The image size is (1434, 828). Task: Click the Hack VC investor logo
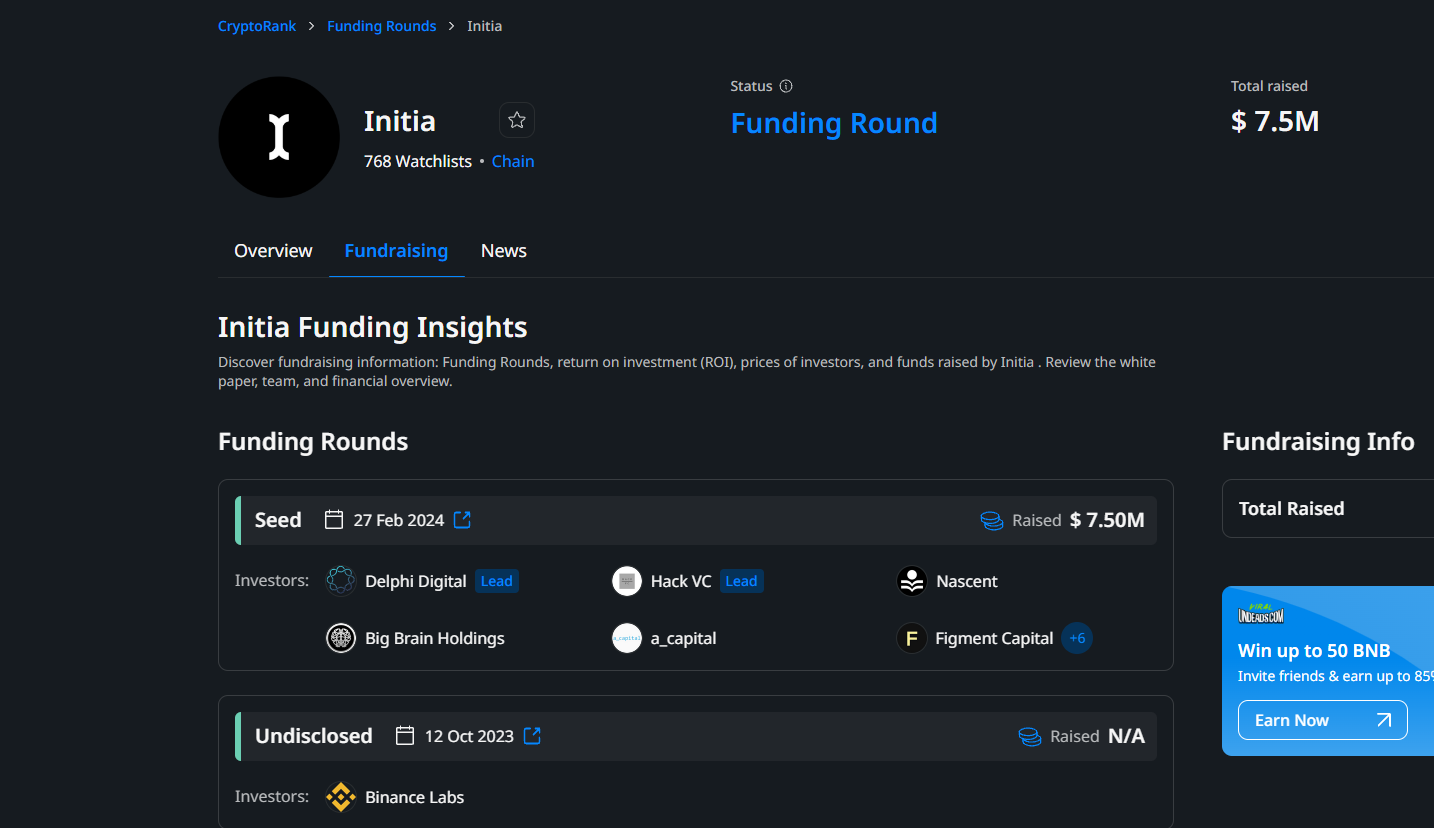tap(627, 581)
